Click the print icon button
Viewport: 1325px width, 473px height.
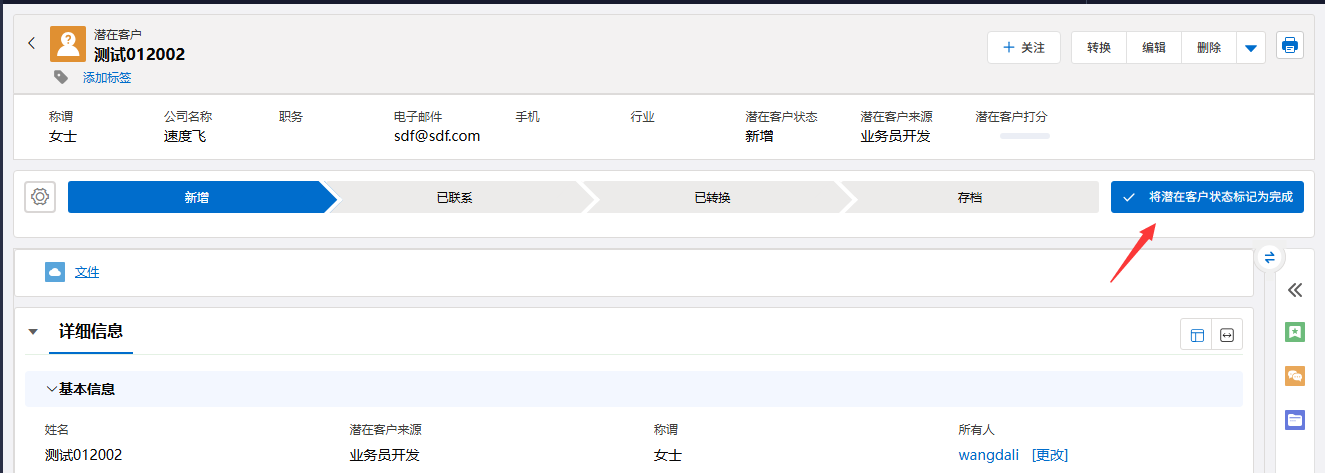[x=1290, y=46]
